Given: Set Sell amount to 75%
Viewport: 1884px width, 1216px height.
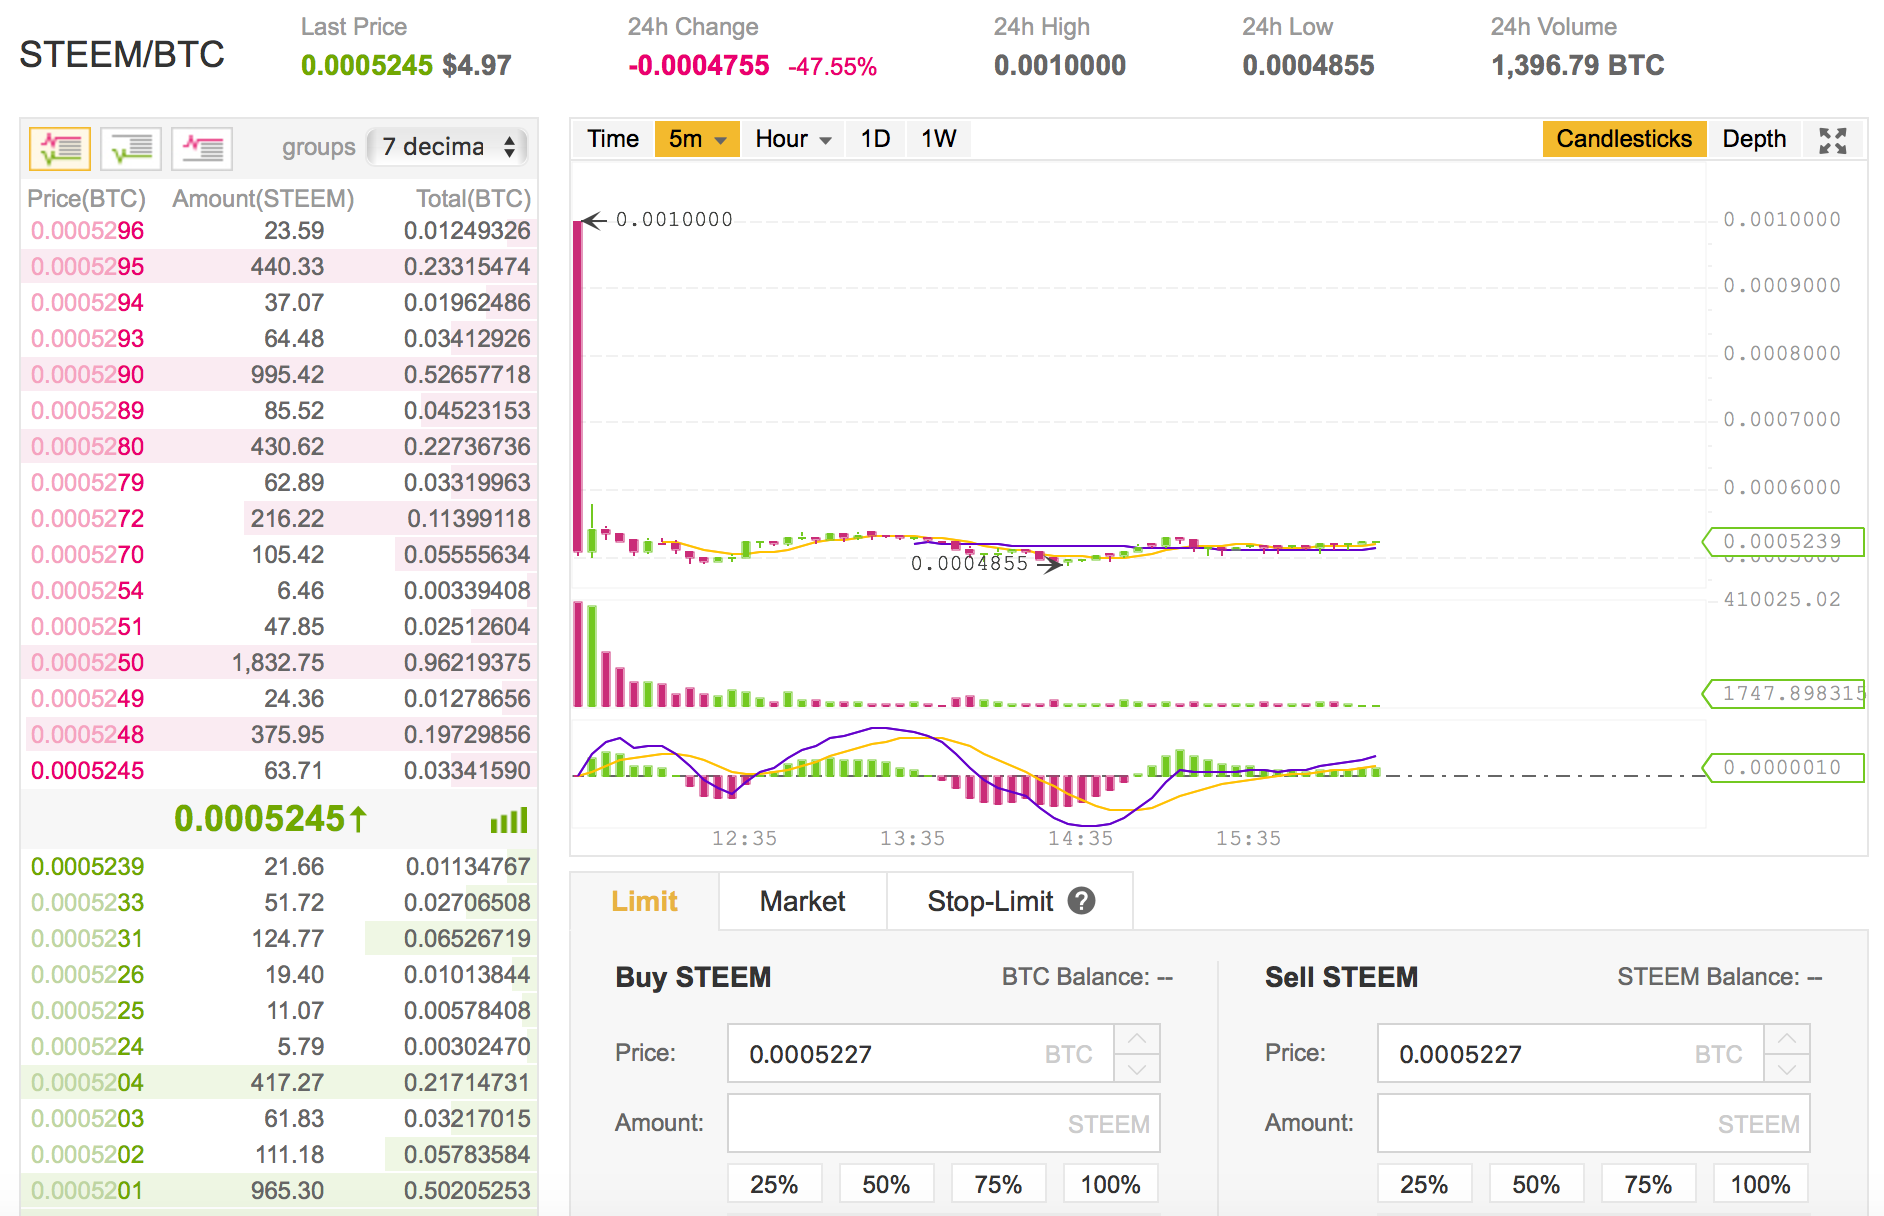Looking at the screenshot, I should tap(1648, 1184).
